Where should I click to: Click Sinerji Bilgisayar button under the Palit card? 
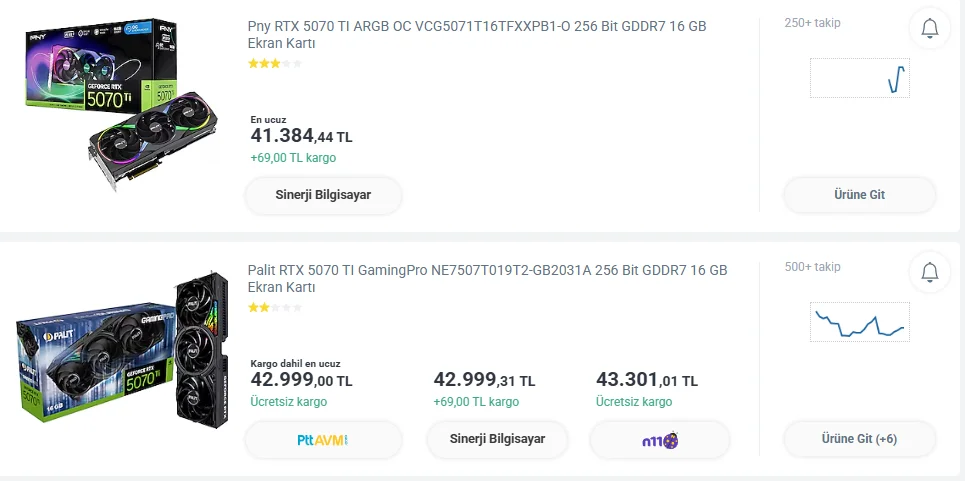click(x=497, y=439)
